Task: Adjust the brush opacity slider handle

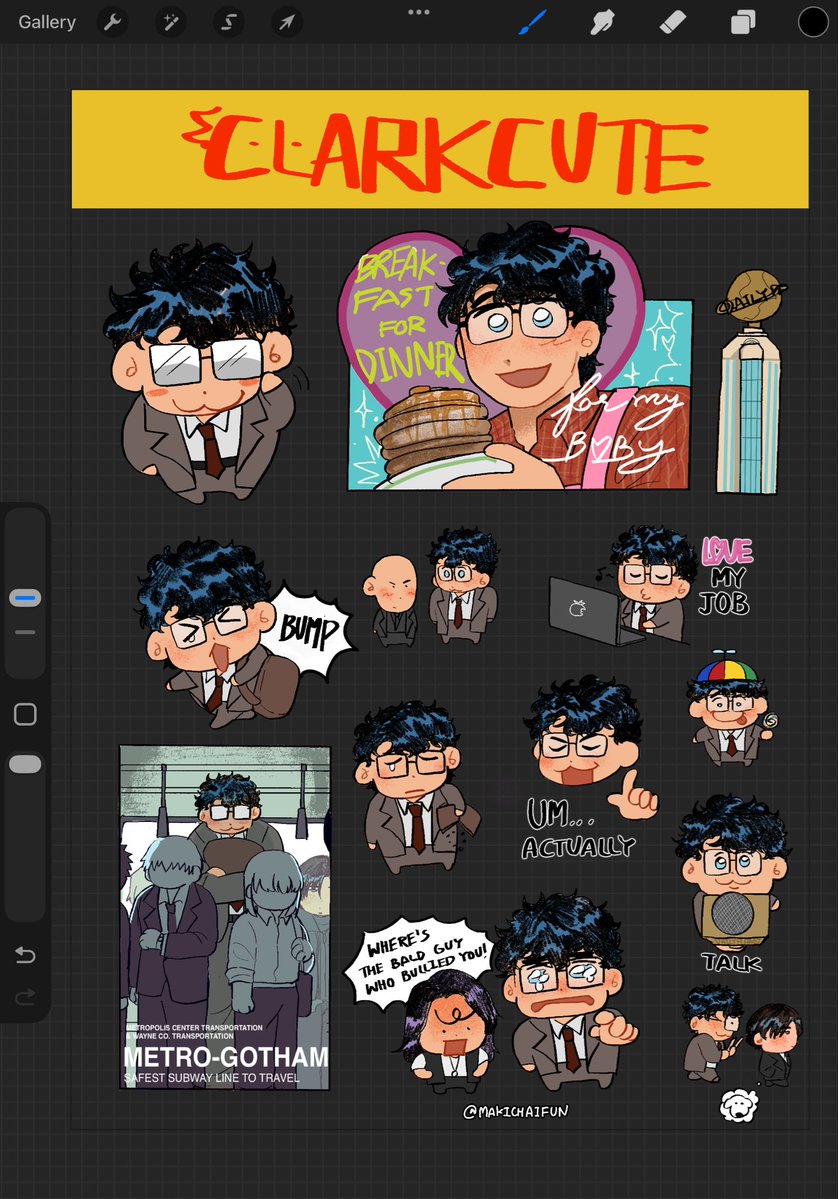Action: pos(25,764)
